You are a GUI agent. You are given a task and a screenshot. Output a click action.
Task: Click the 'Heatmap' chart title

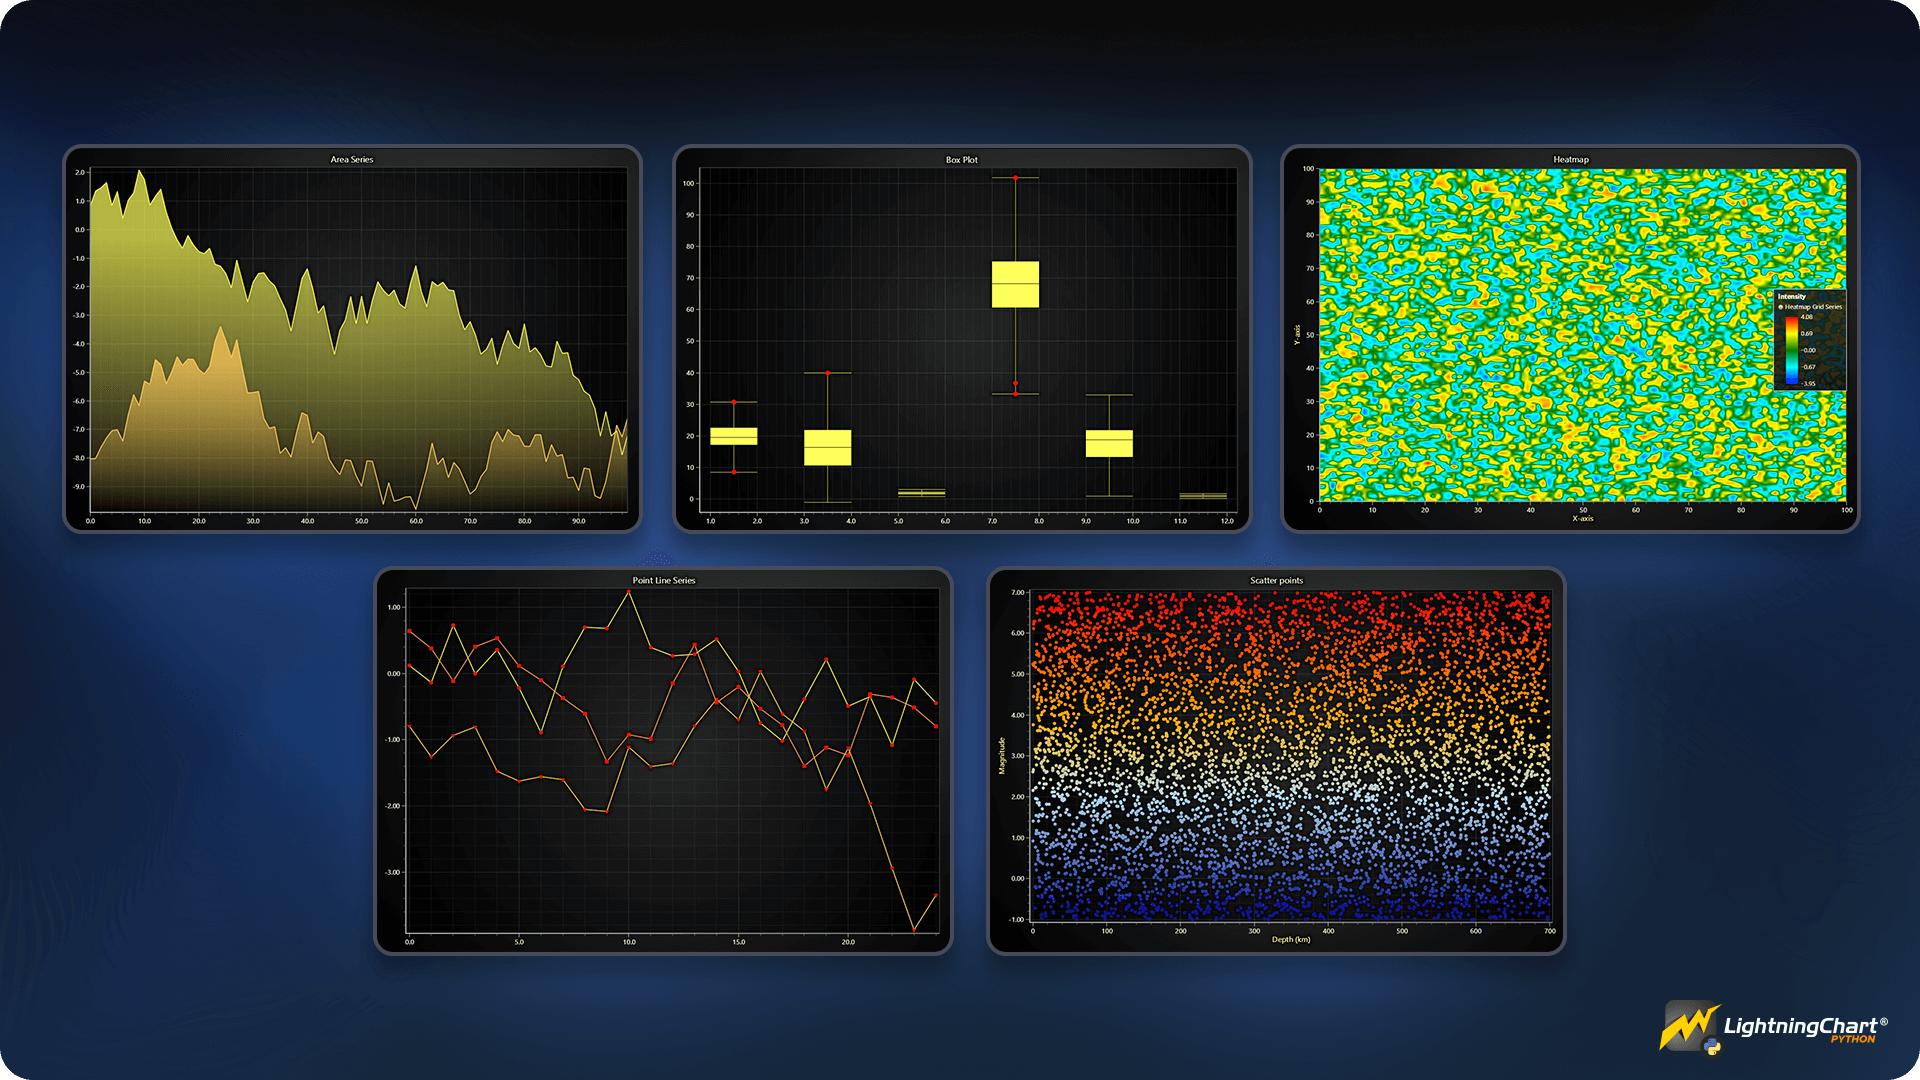pyautogui.click(x=1570, y=159)
